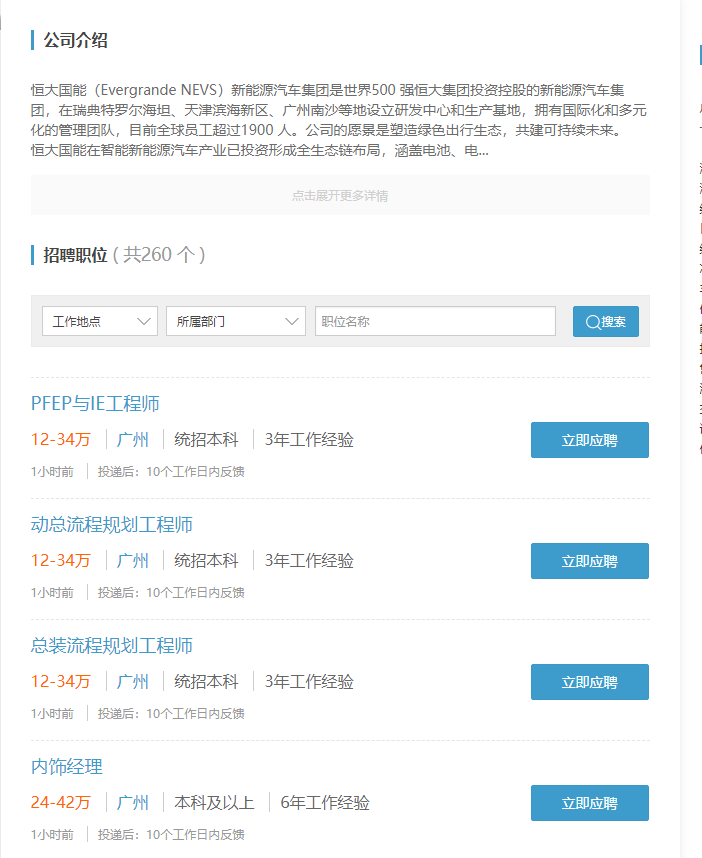
Task: Click the 本科及以上 education text
Action: (214, 803)
